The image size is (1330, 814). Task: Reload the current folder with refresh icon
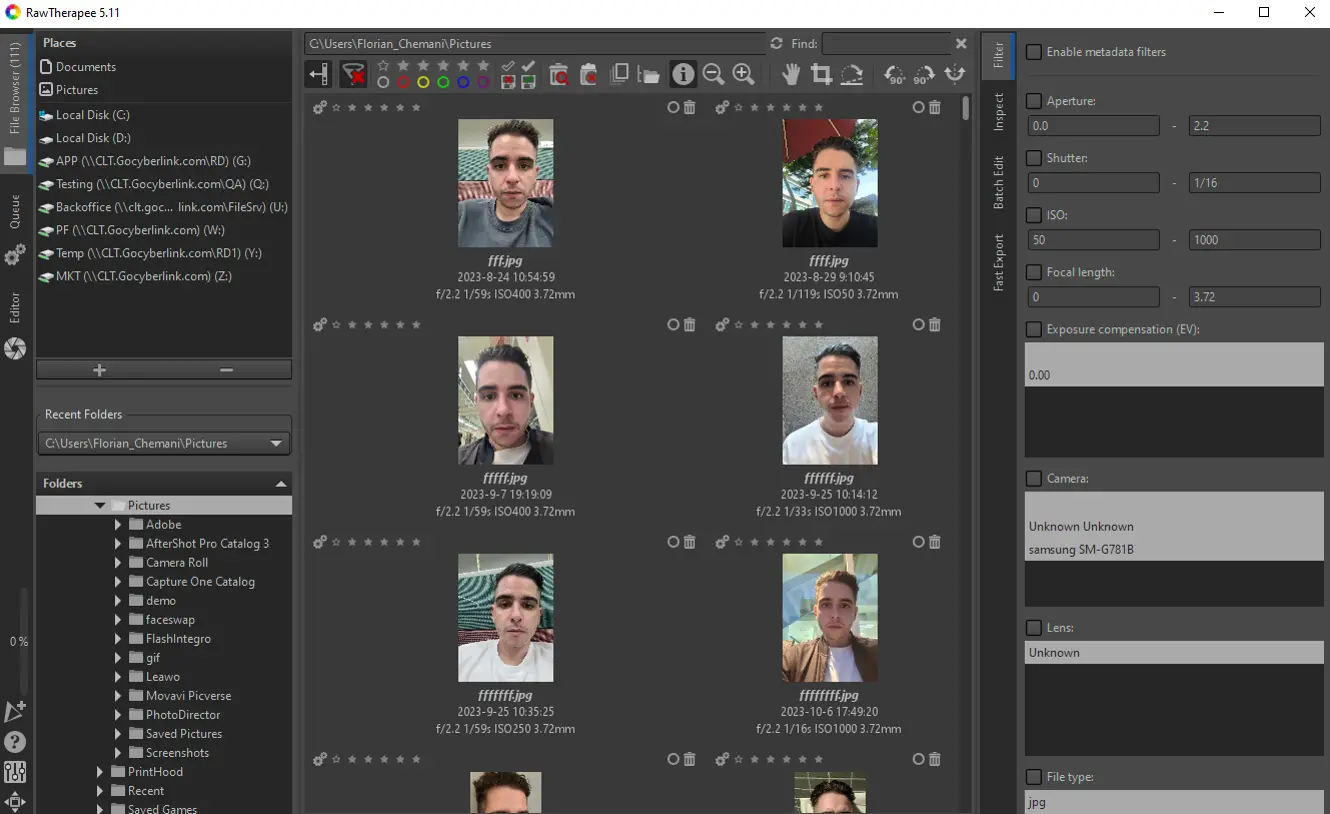pyautogui.click(x=777, y=44)
